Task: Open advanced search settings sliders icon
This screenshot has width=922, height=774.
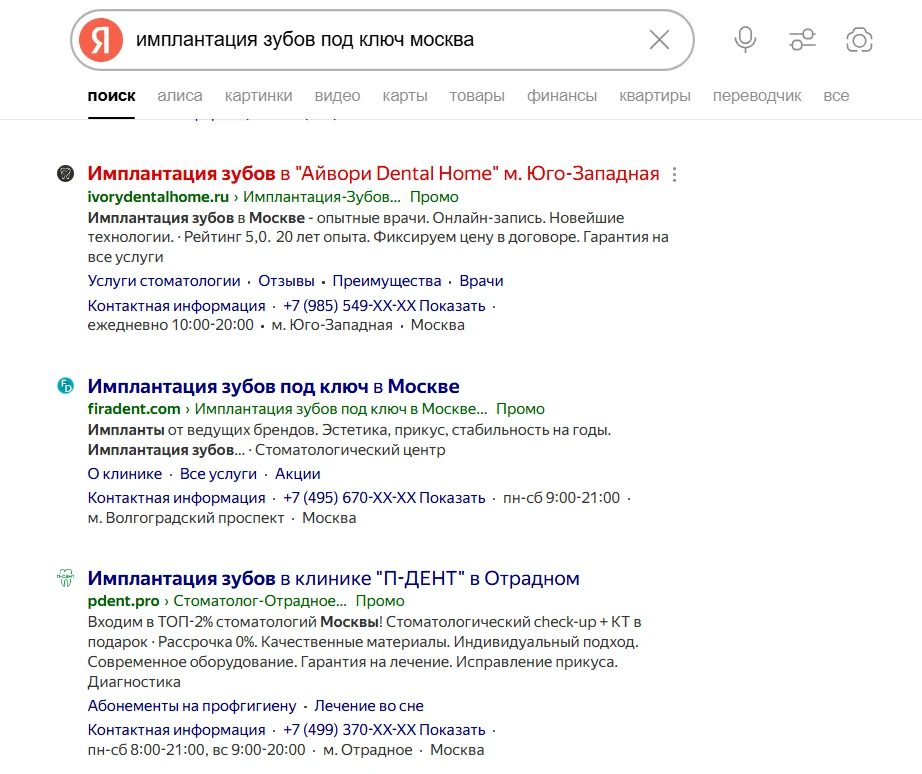Action: (801, 39)
